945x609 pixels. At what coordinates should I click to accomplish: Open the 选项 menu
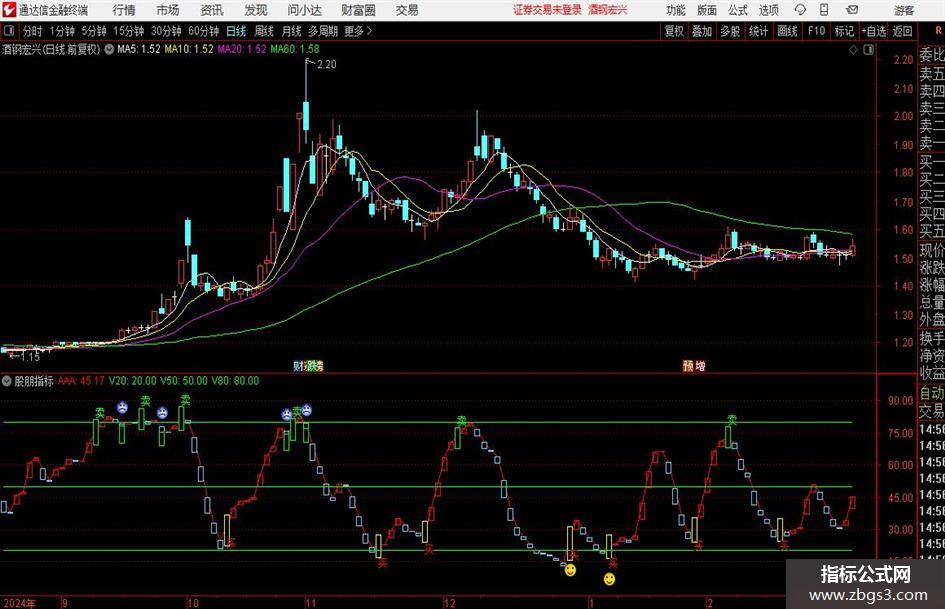[768, 10]
